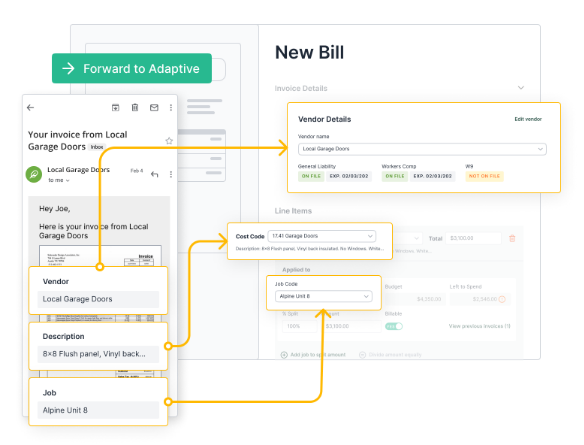Expand the 'to me' recipient details
This screenshot has height=445, width=584.
pos(59,180)
